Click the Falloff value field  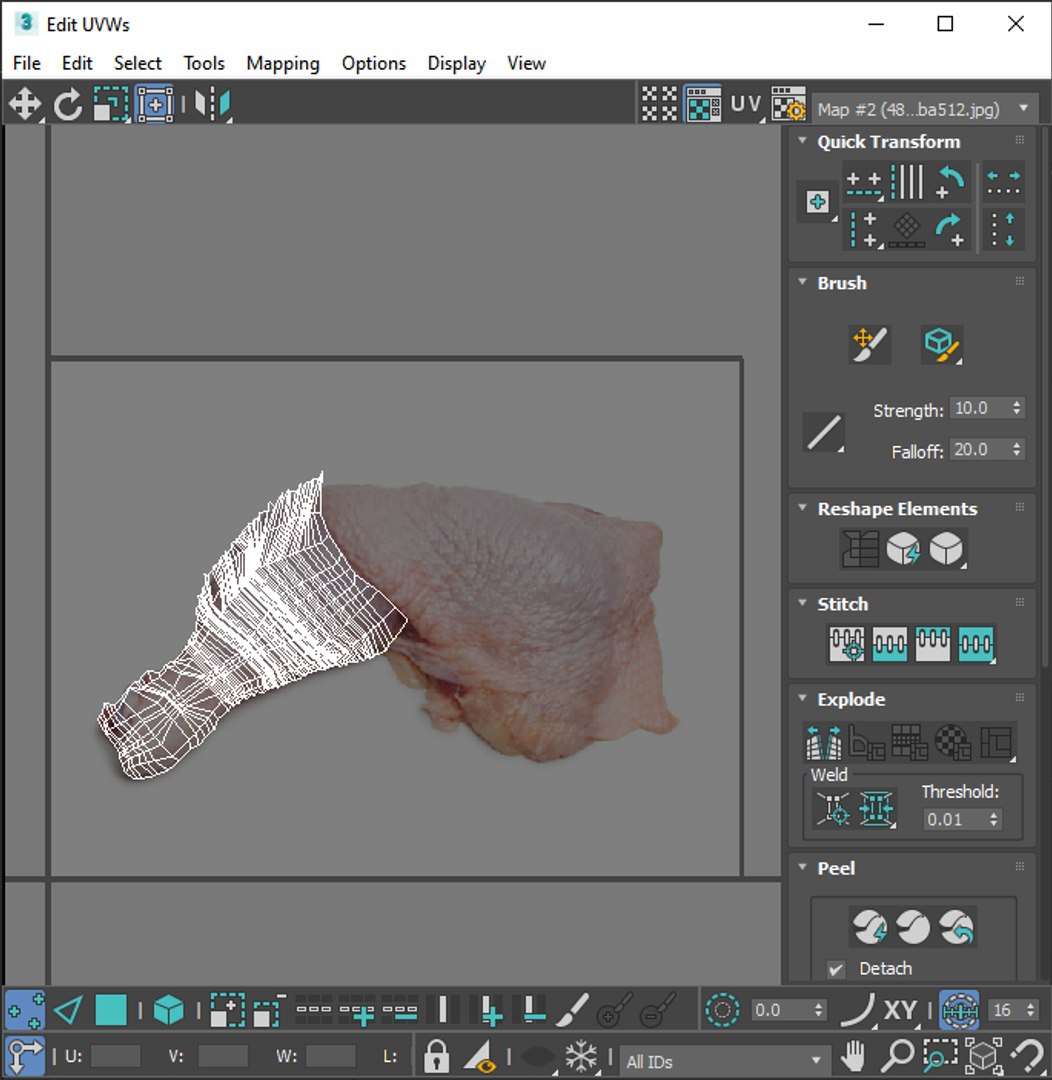point(980,450)
